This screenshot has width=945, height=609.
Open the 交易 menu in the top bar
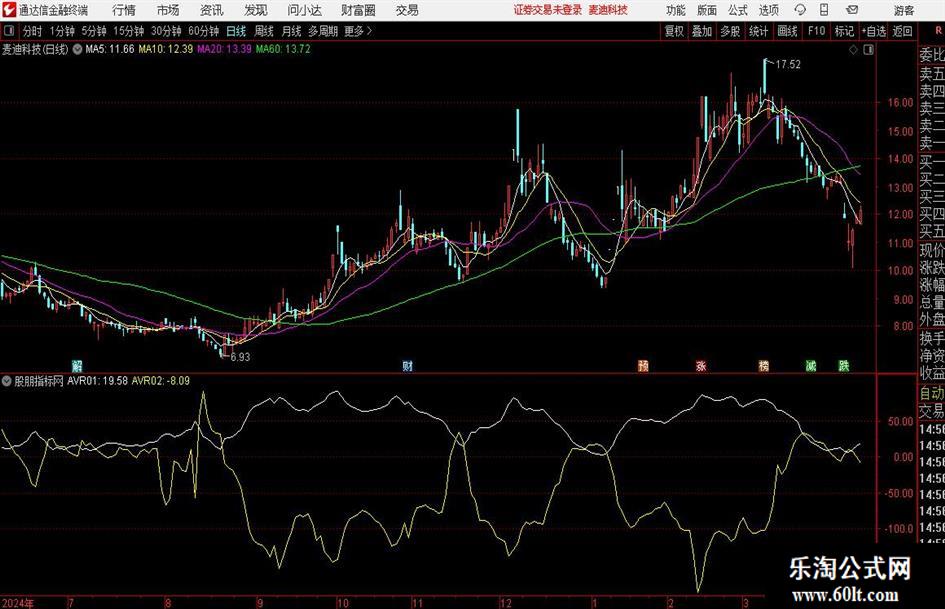click(x=407, y=10)
